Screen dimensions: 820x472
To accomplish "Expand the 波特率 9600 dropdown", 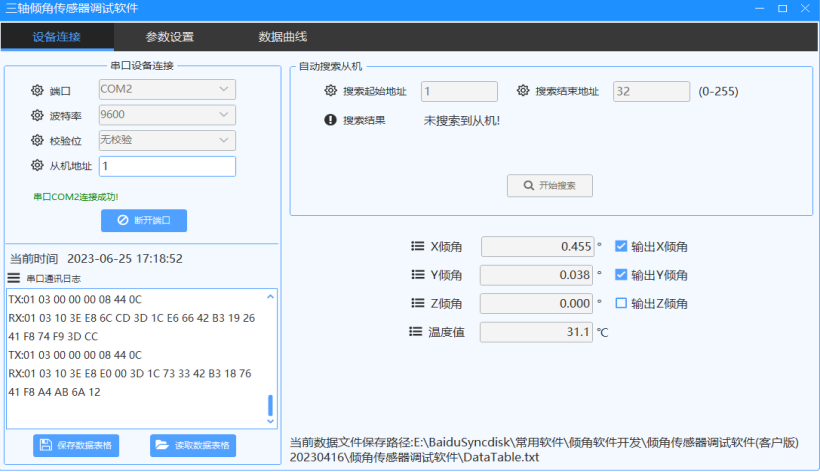I will coord(167,114).
